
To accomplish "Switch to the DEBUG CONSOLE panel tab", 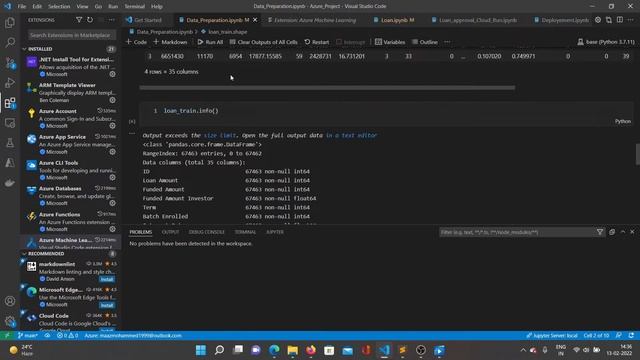I will [207, 232].
